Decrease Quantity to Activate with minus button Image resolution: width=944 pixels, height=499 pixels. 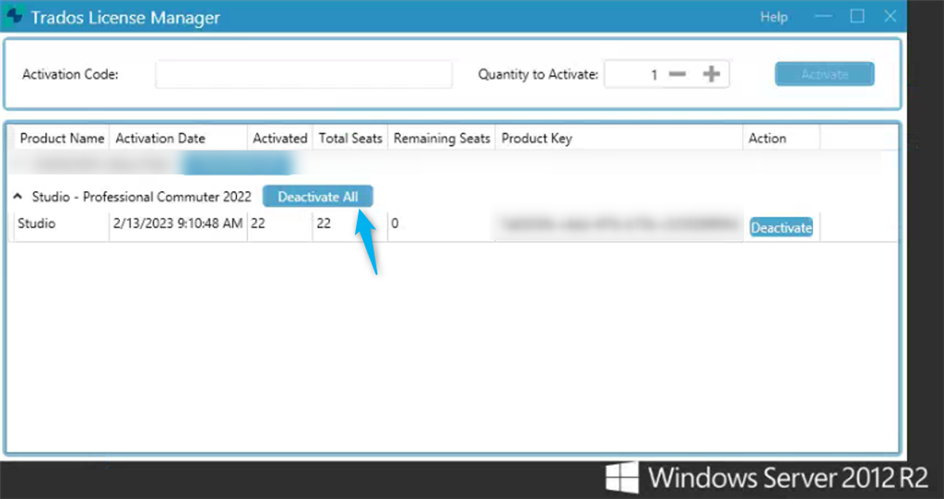point(677,74)
